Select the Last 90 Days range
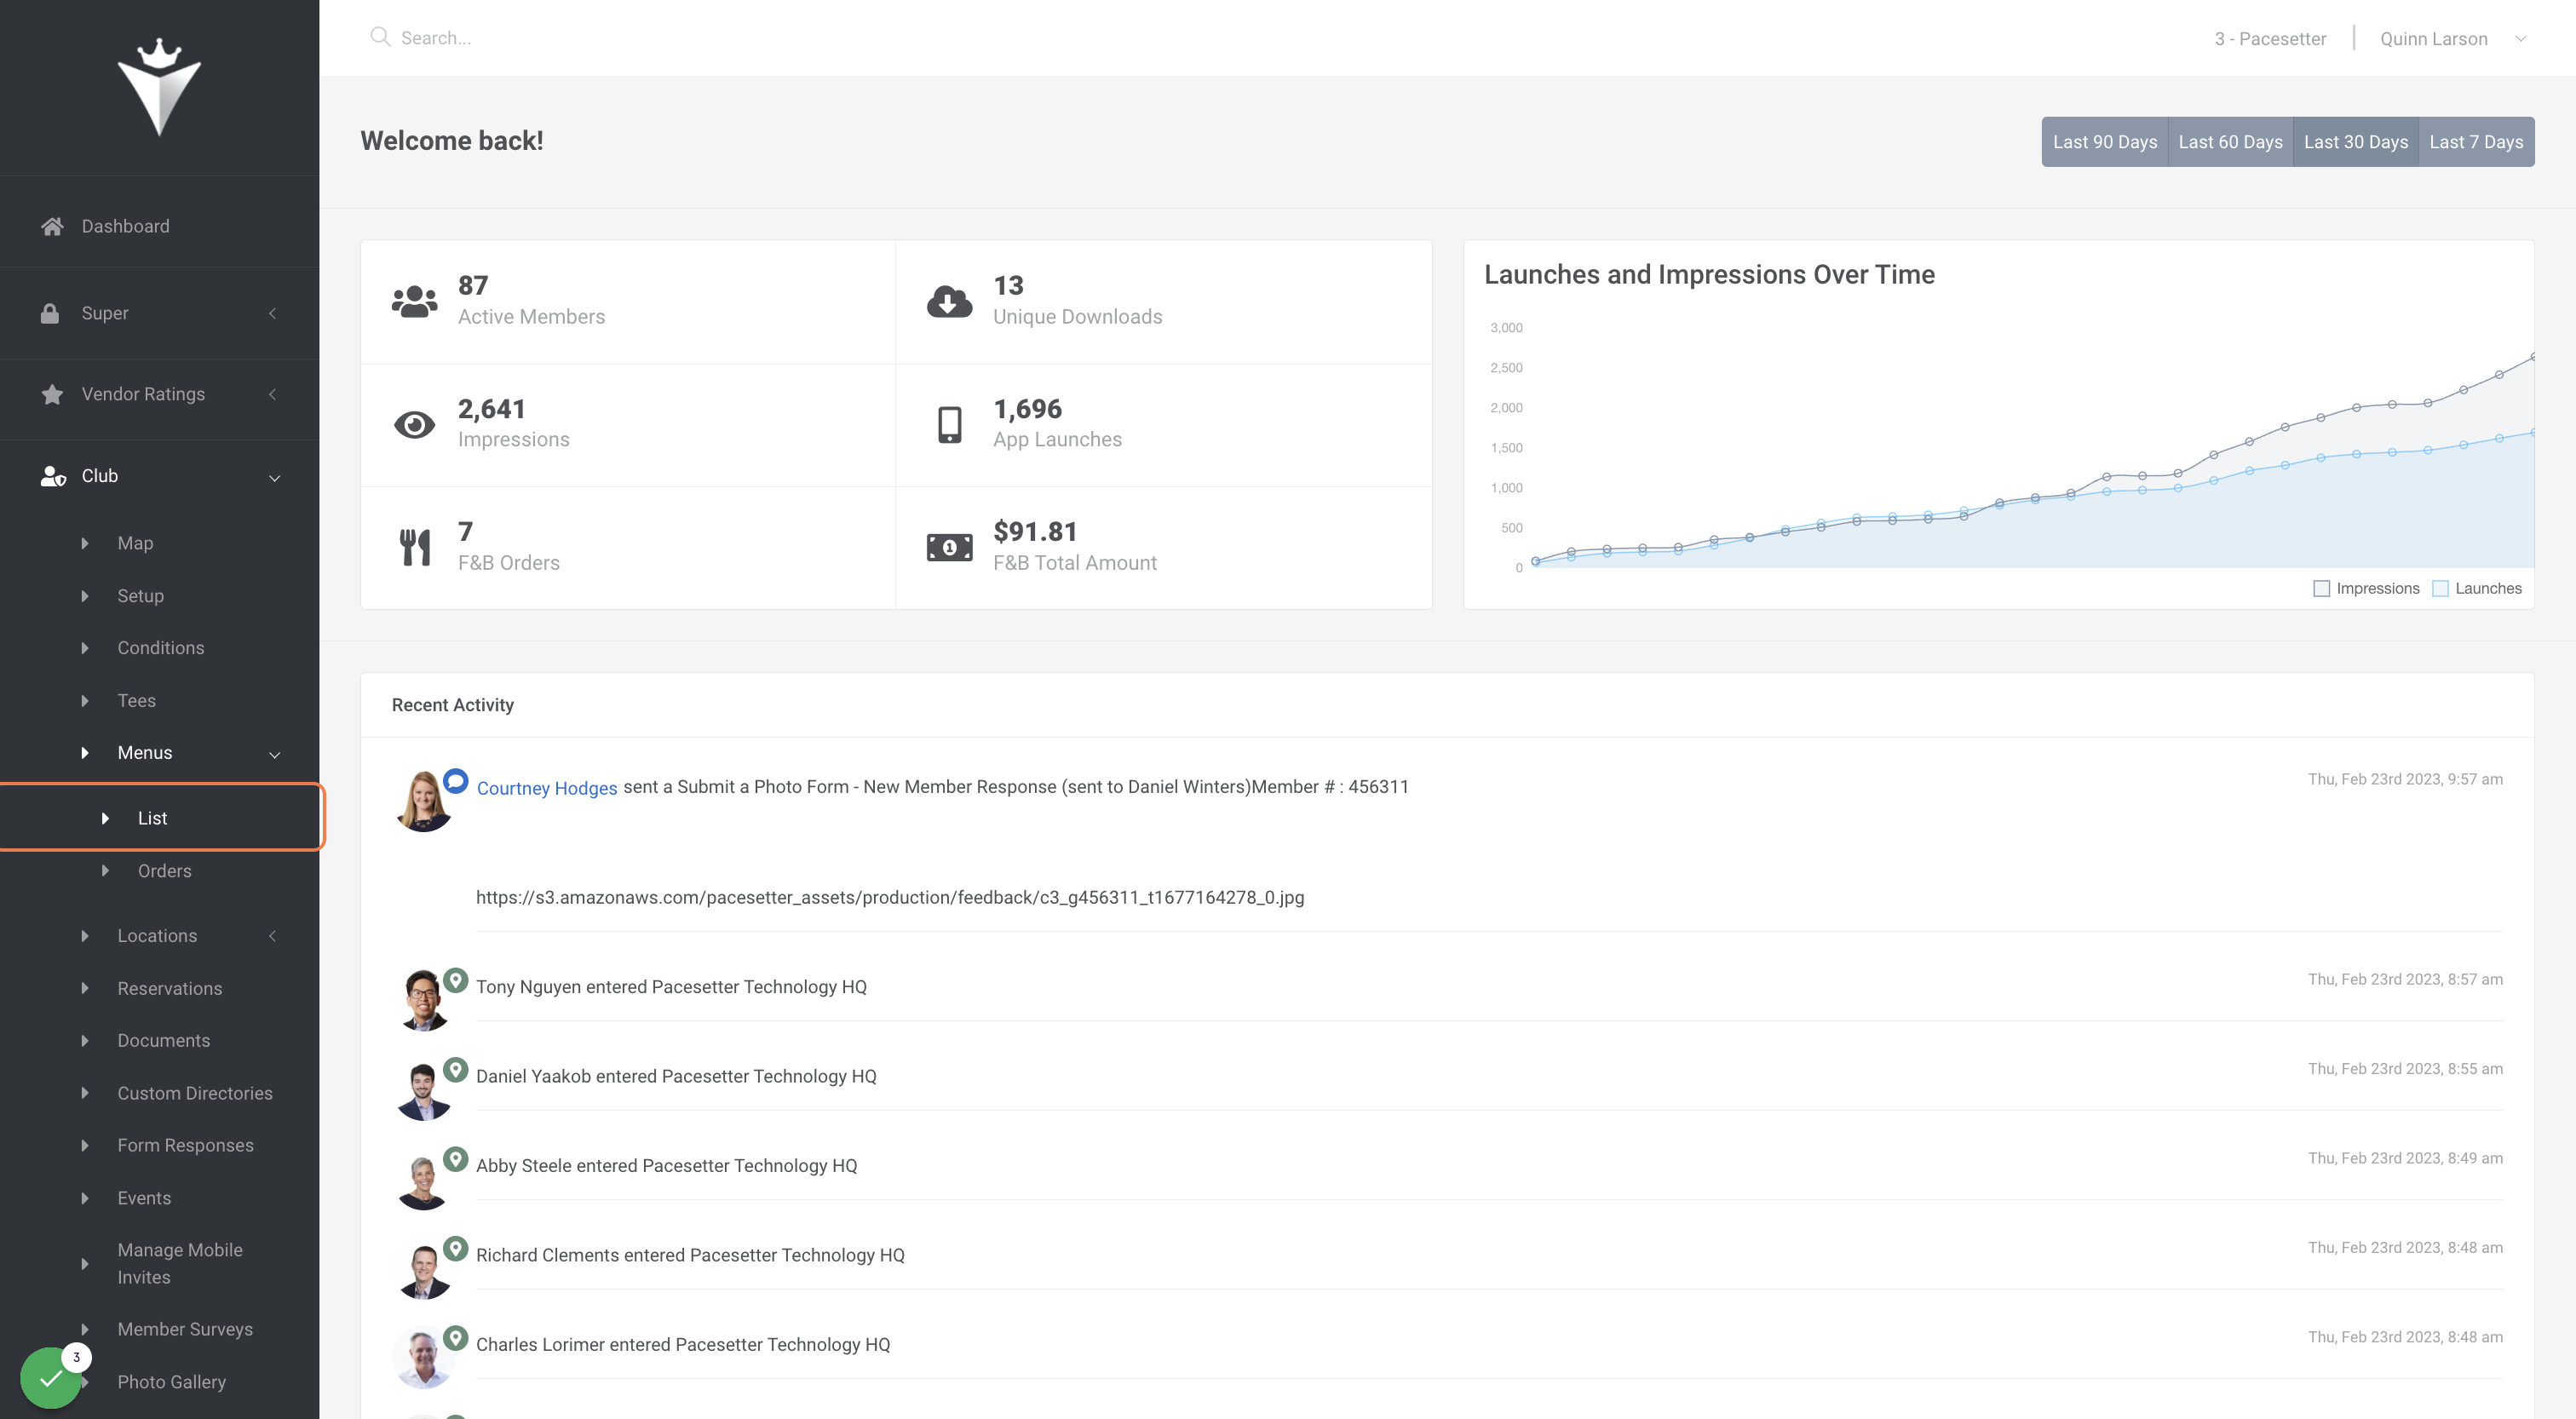 (2104, 142)
